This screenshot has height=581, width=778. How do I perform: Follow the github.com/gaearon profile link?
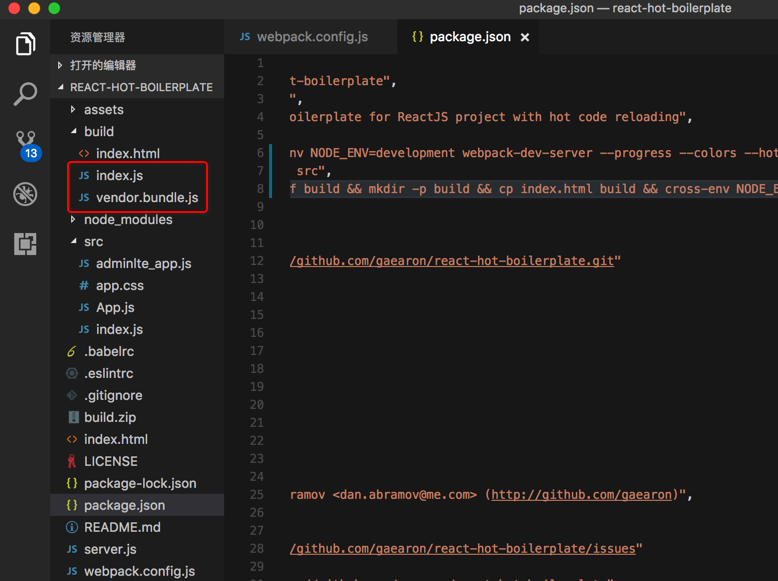[x=581, y=495]
